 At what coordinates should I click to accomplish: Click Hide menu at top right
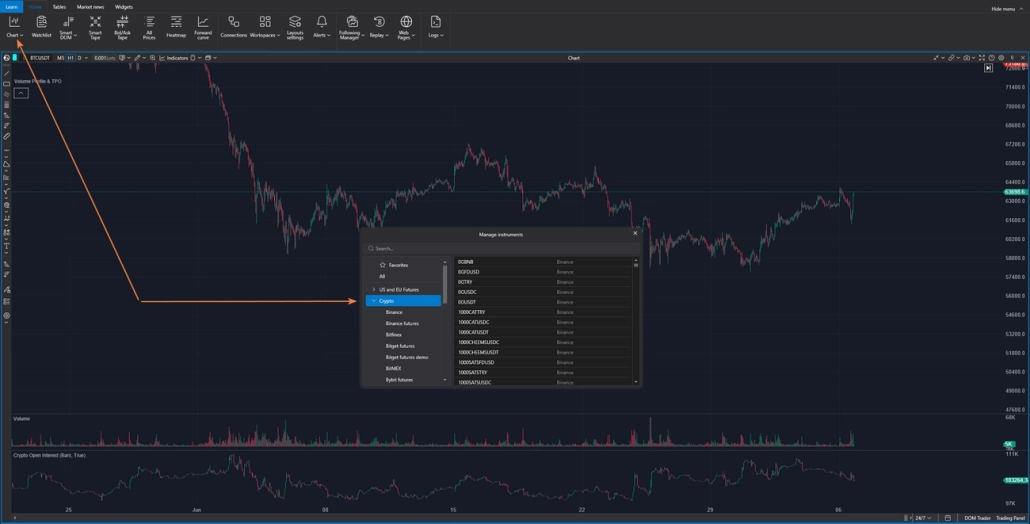(1007, 9)
